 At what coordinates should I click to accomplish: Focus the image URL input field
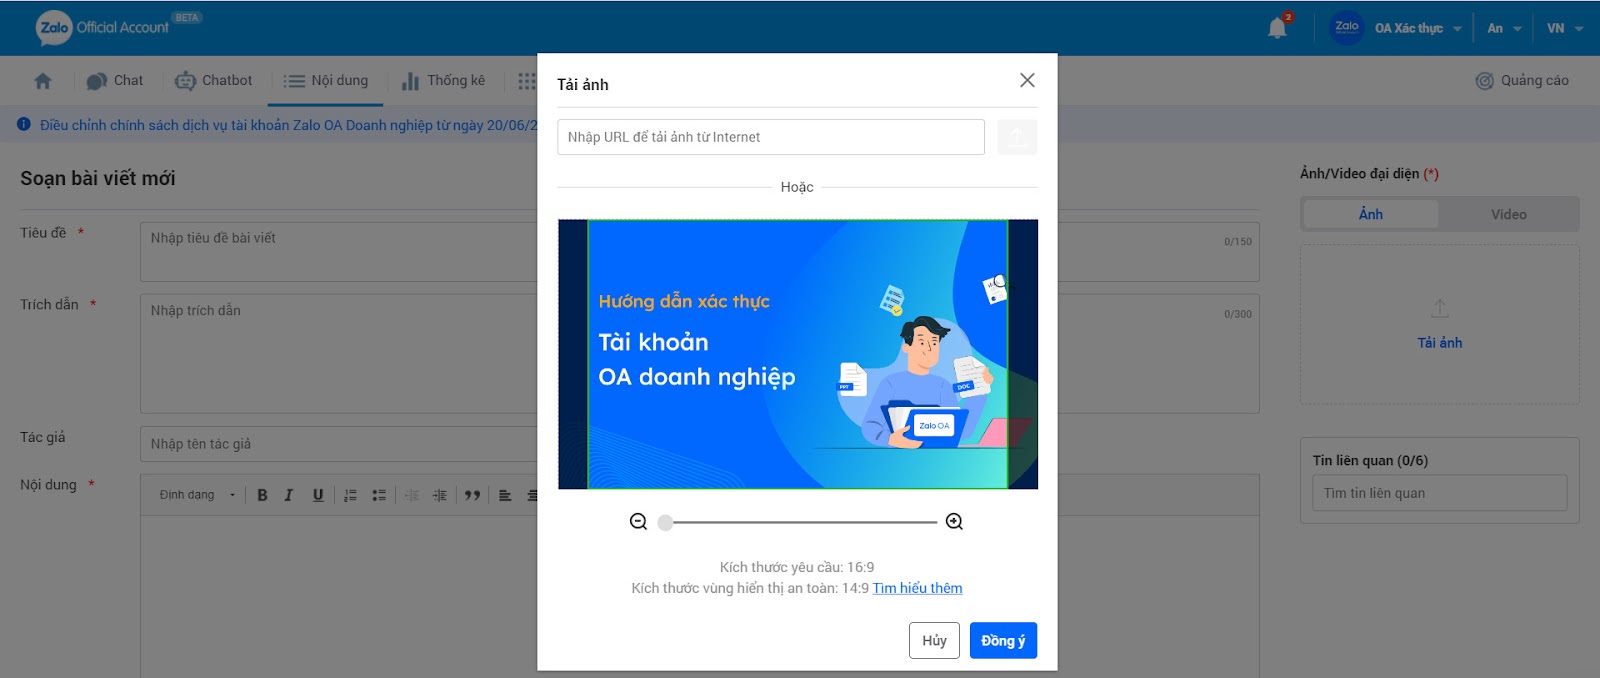(771, 137)
